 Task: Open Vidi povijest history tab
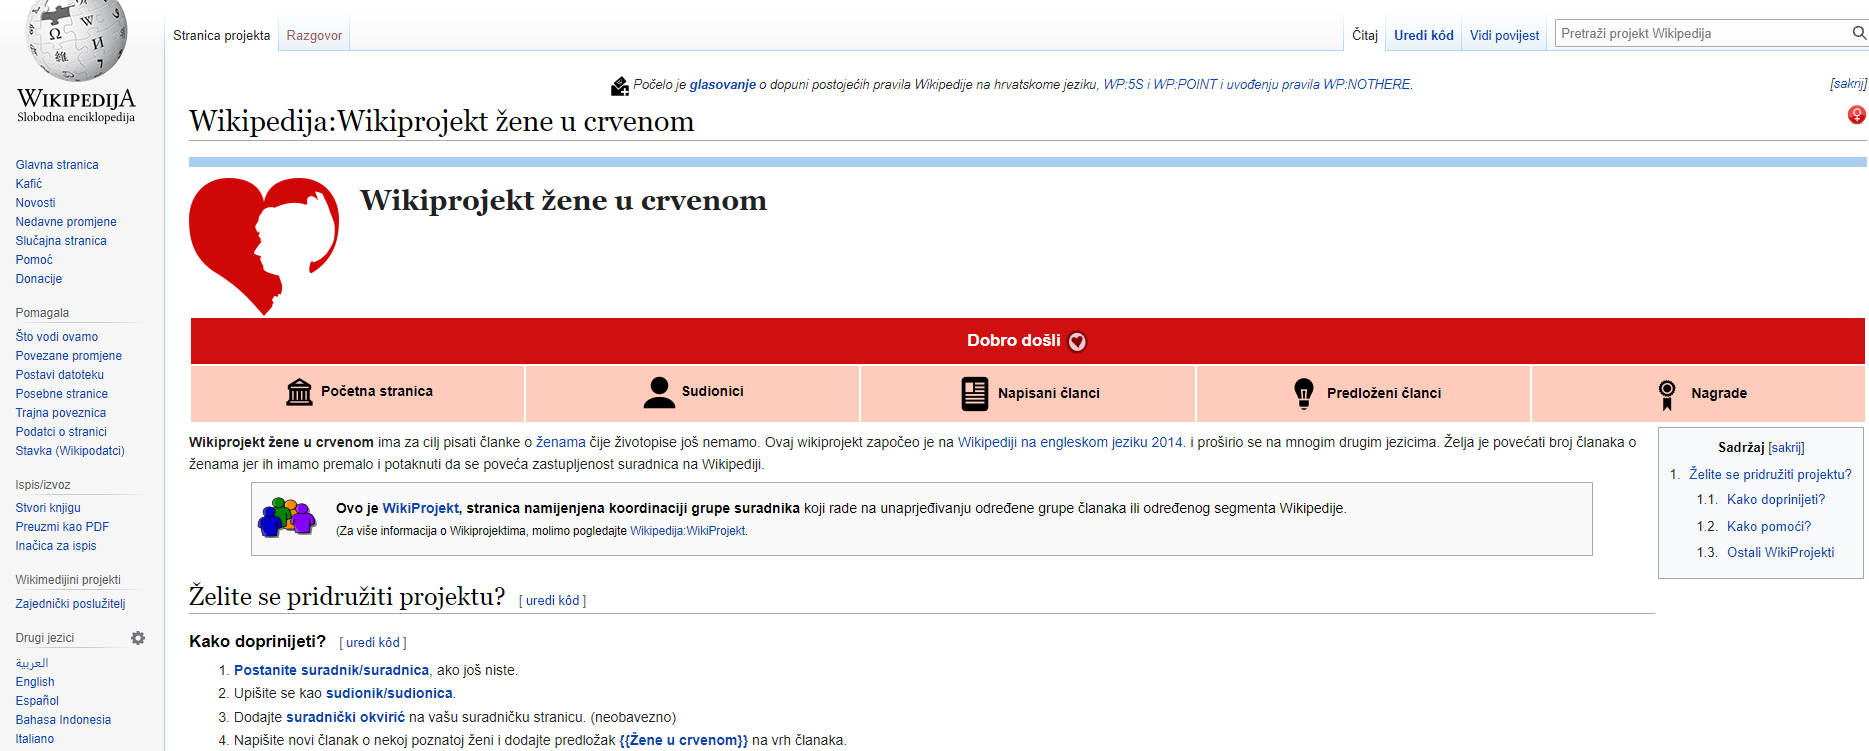click(x=1504, y=35)
